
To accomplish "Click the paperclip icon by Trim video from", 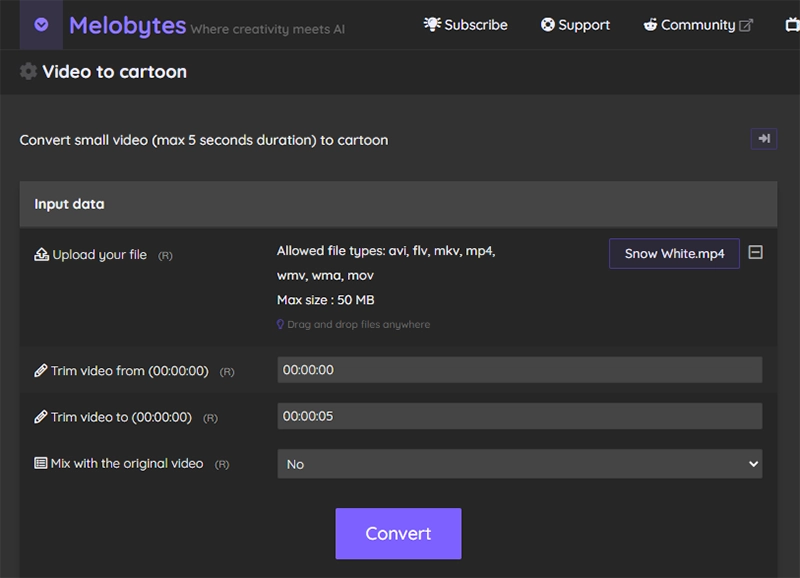I will (41, 371).
